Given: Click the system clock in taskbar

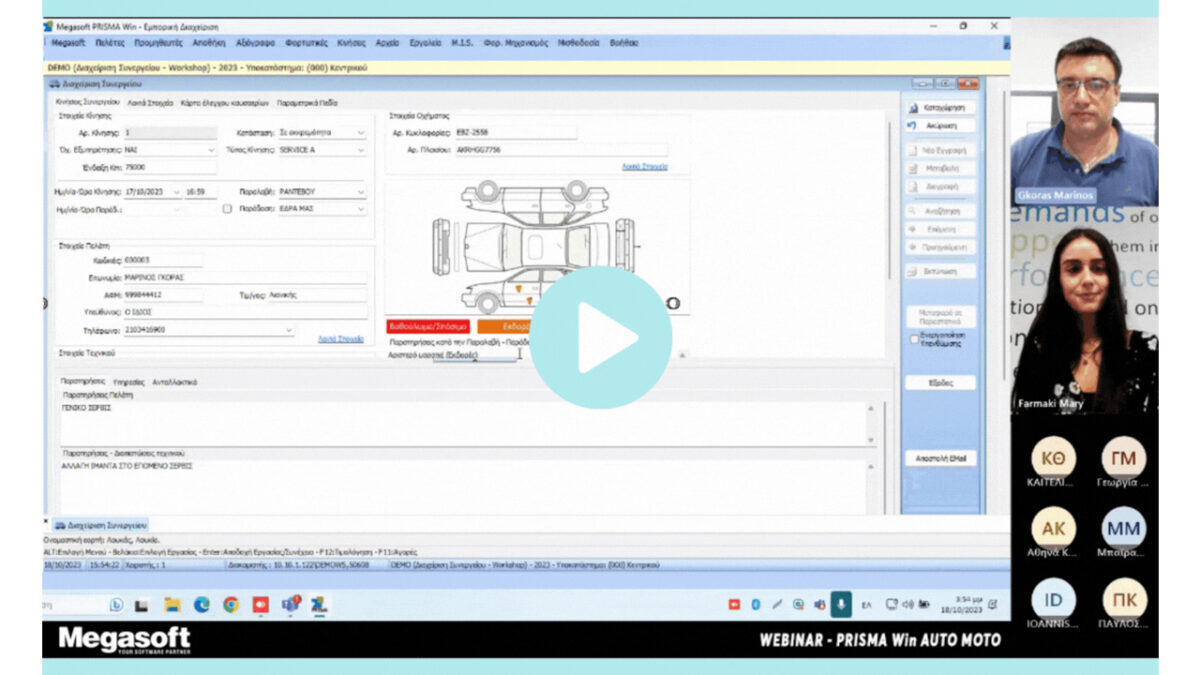Looking at the screenshot, I should pyautogui.click(x=961, y=604).
